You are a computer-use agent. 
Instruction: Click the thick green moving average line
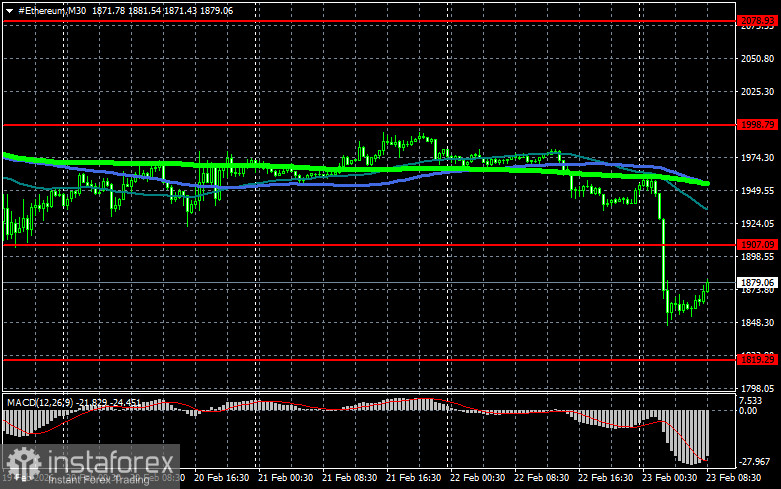coord(300,165)
